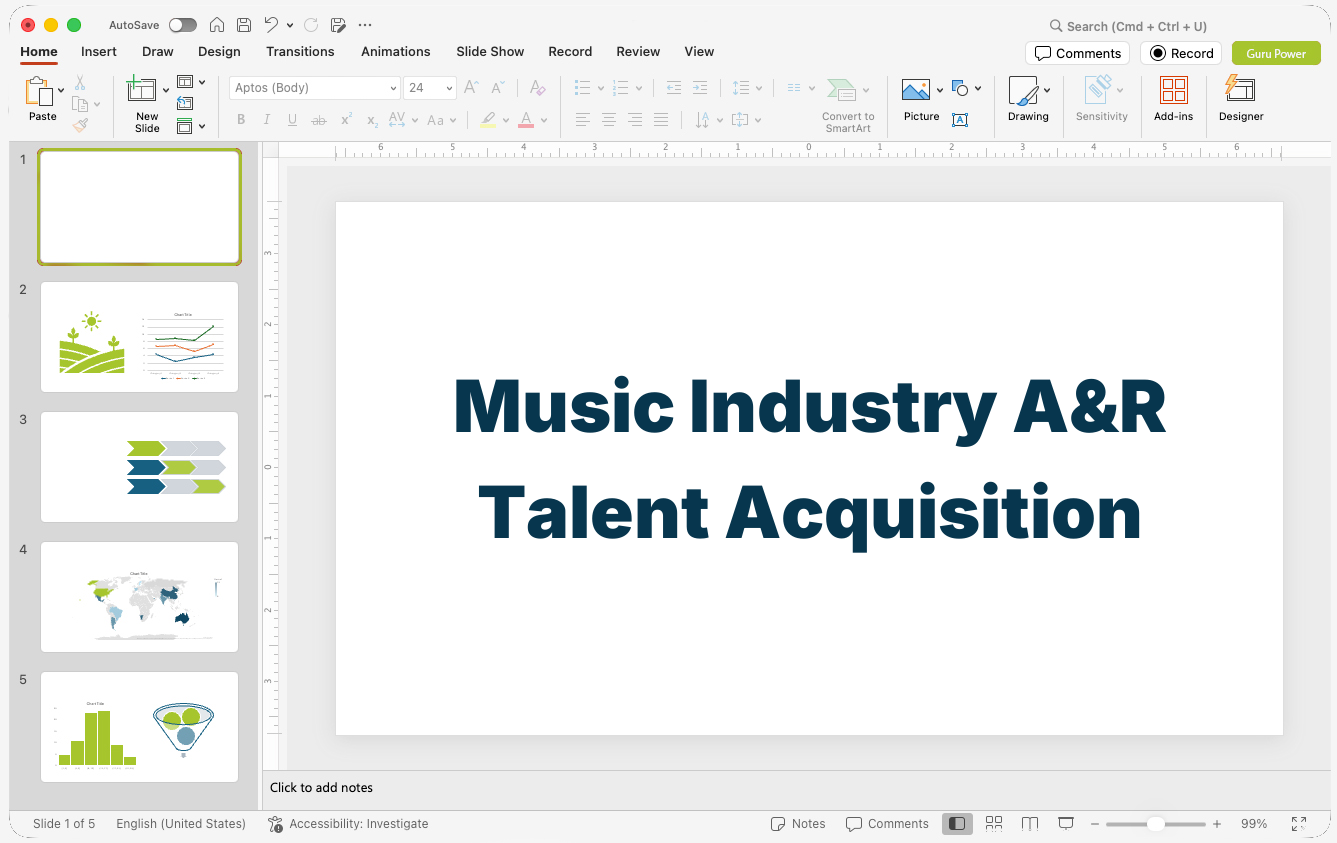Click the Picture insert icon
Image resolution: width=1337 pixels, height=843 pixels.
[916, 90]
